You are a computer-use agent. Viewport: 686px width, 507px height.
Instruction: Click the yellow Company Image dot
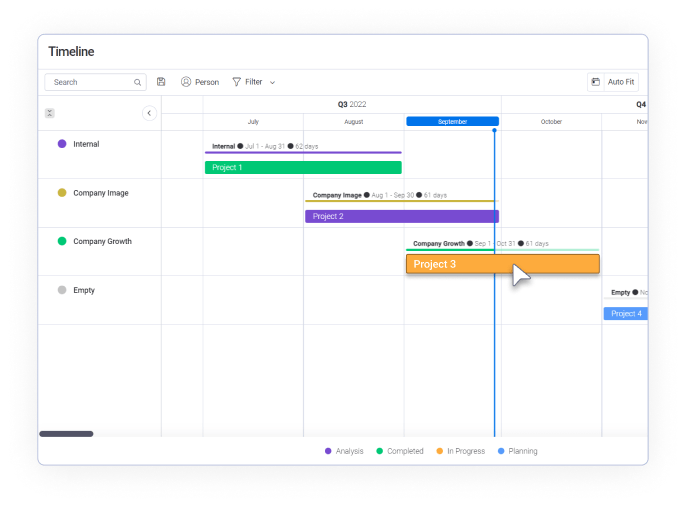coord(62,193)
